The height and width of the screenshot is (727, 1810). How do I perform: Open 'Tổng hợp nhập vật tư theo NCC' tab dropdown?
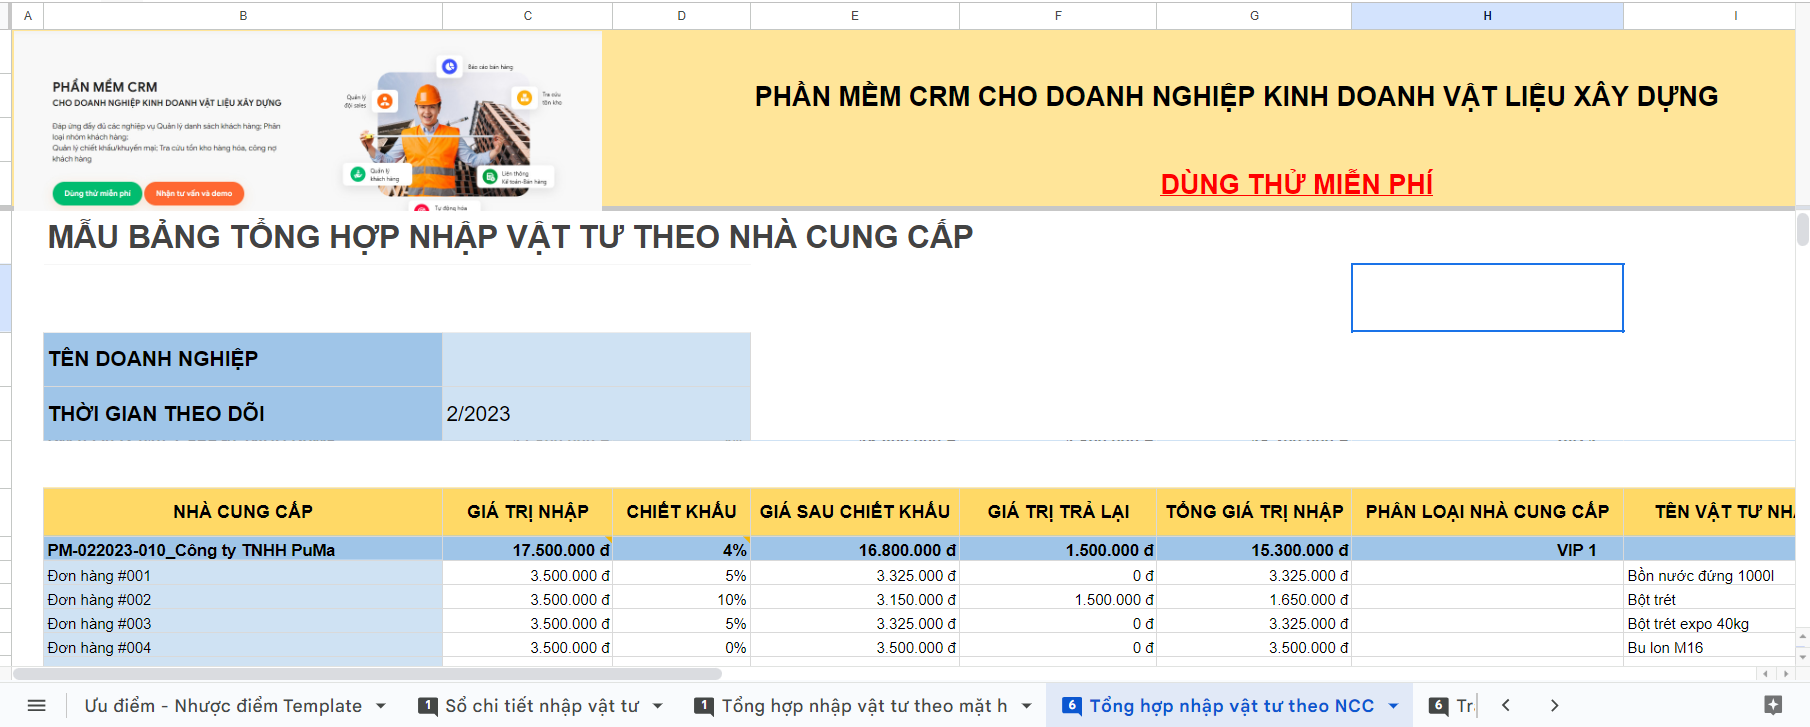point(1393,706)
